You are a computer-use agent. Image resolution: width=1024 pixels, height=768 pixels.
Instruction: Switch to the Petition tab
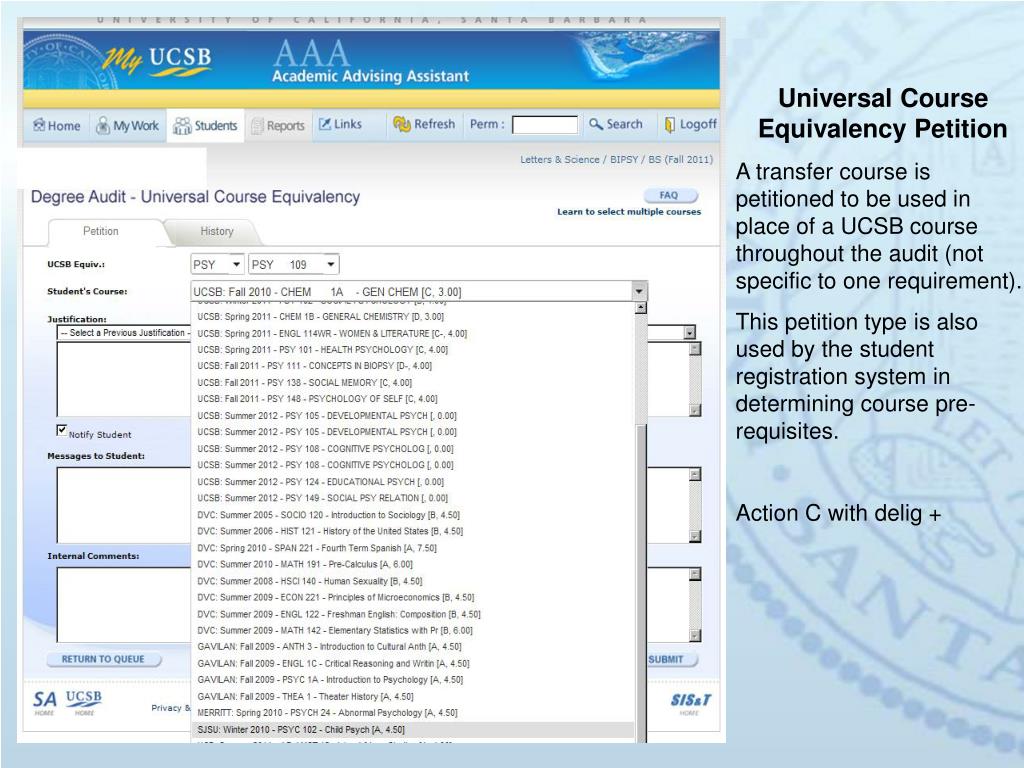tap(101, 231)
